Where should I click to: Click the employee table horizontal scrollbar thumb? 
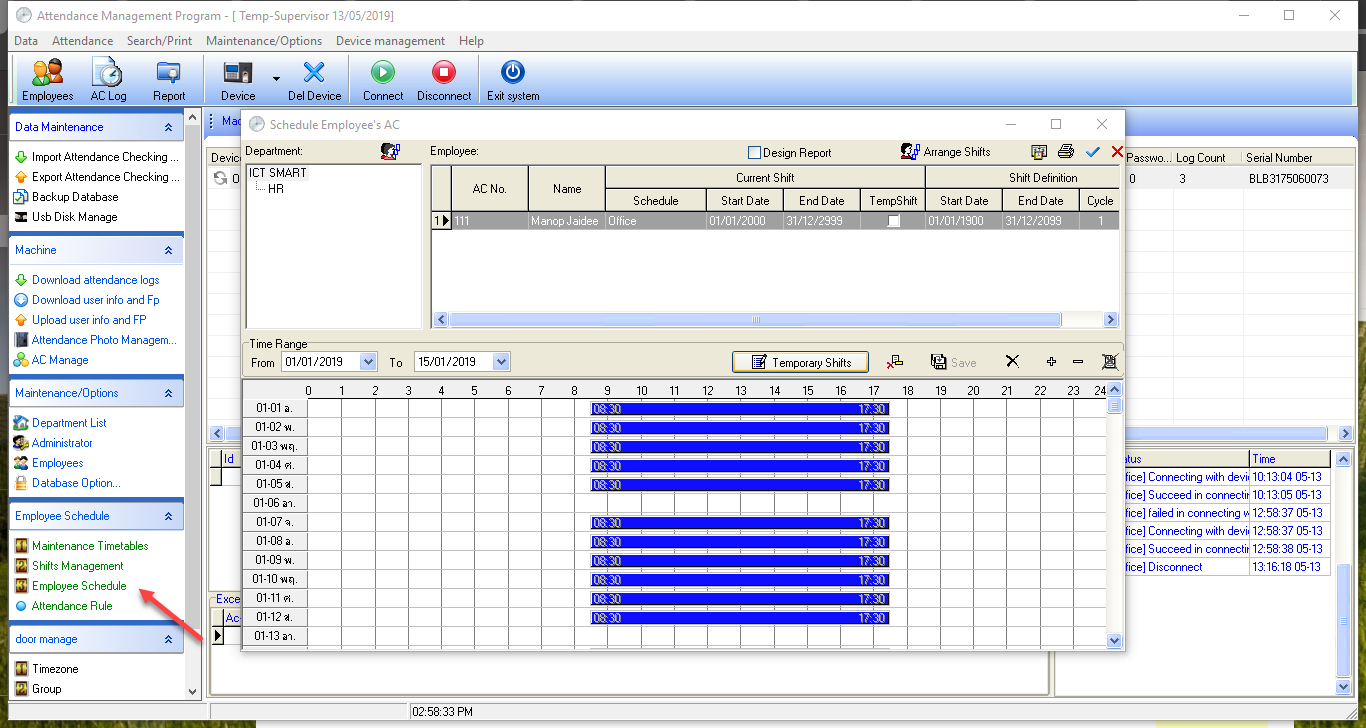point(755,320)
